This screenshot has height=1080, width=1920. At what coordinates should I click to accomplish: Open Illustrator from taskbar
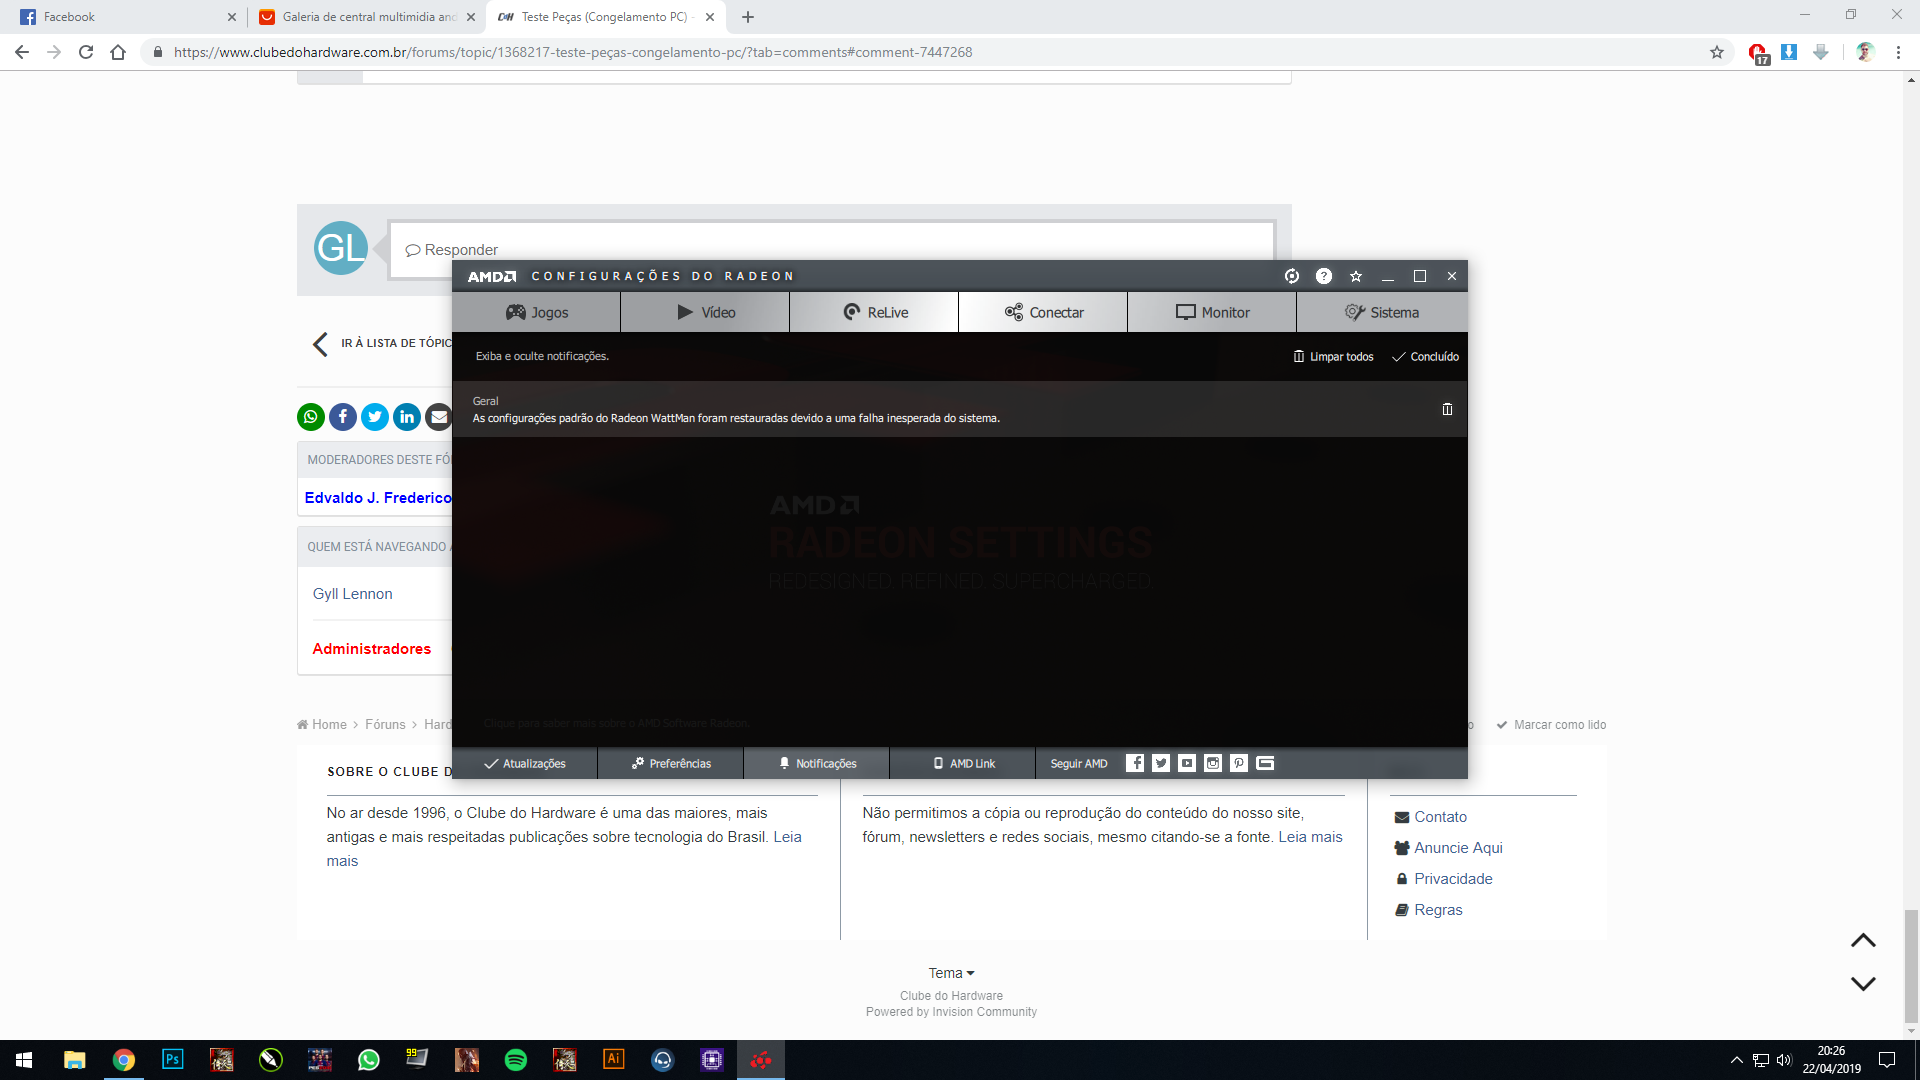[614, 1060]
